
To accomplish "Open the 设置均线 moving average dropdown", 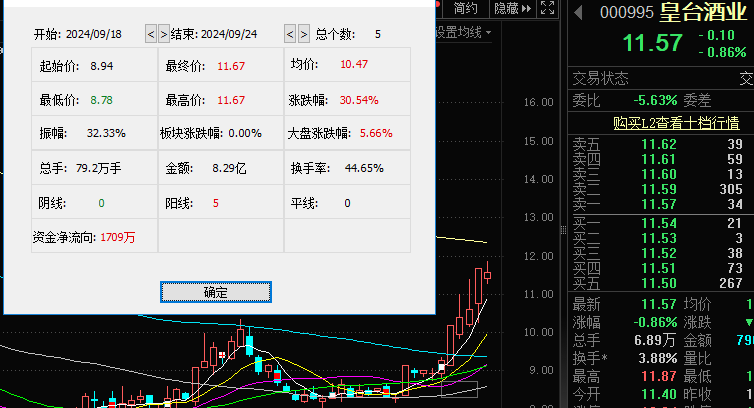I will coord(462,33).
